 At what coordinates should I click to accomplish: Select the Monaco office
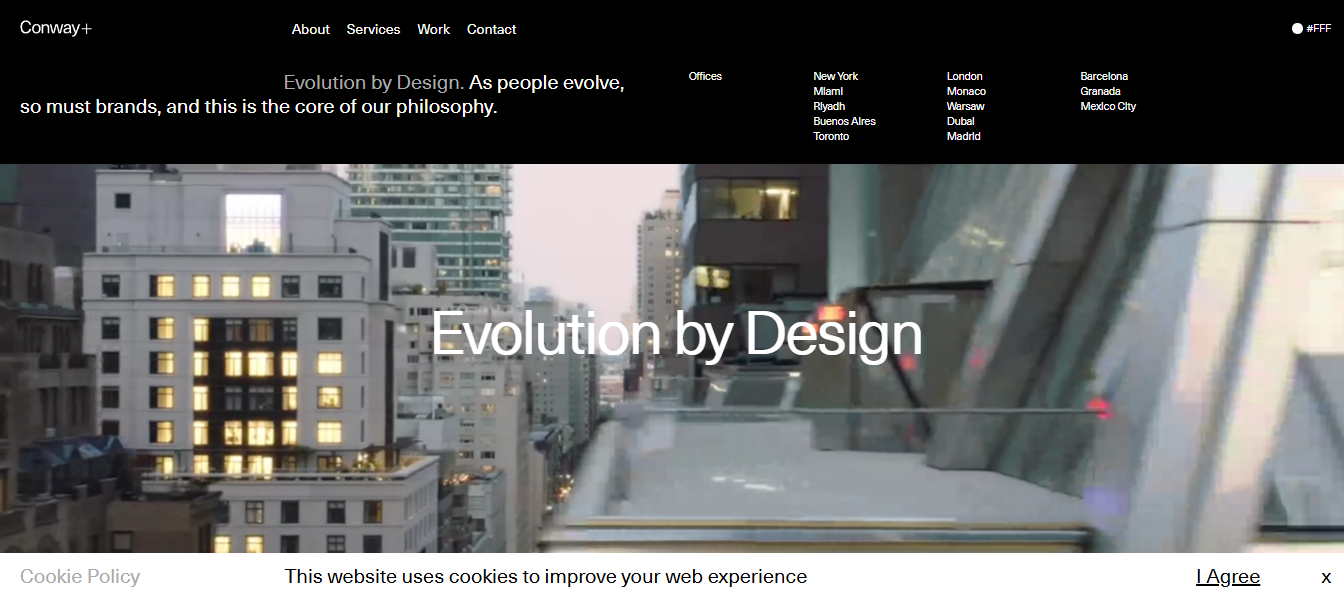click(x=966, y=91)
